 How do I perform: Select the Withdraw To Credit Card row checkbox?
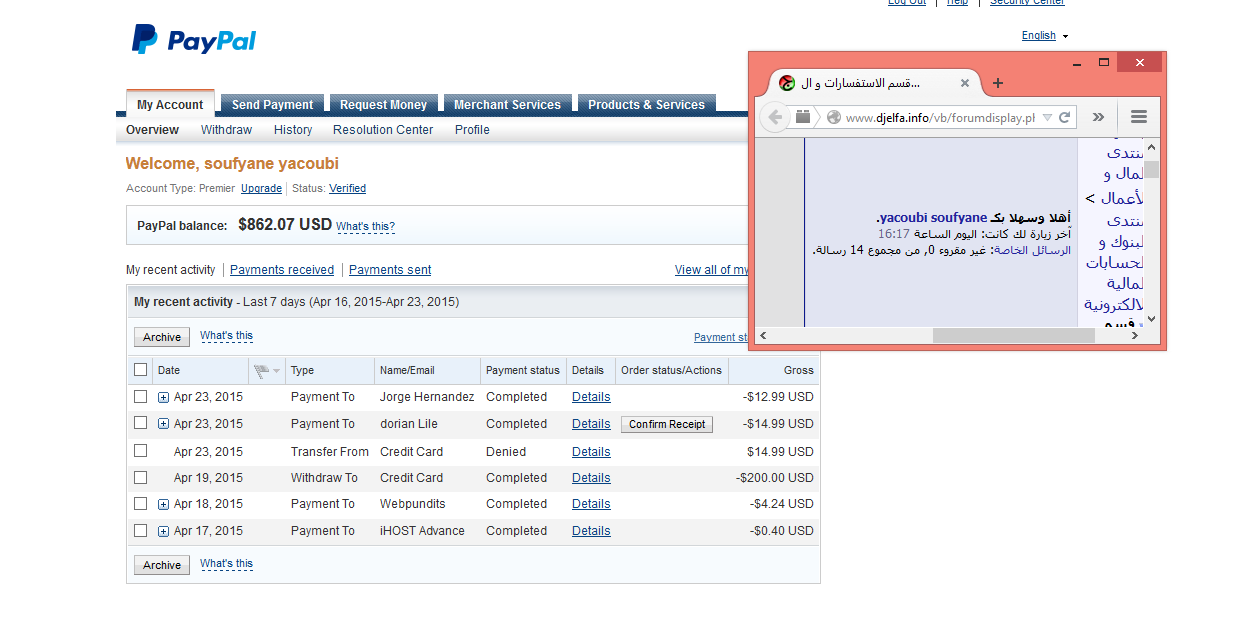[141, 478]
